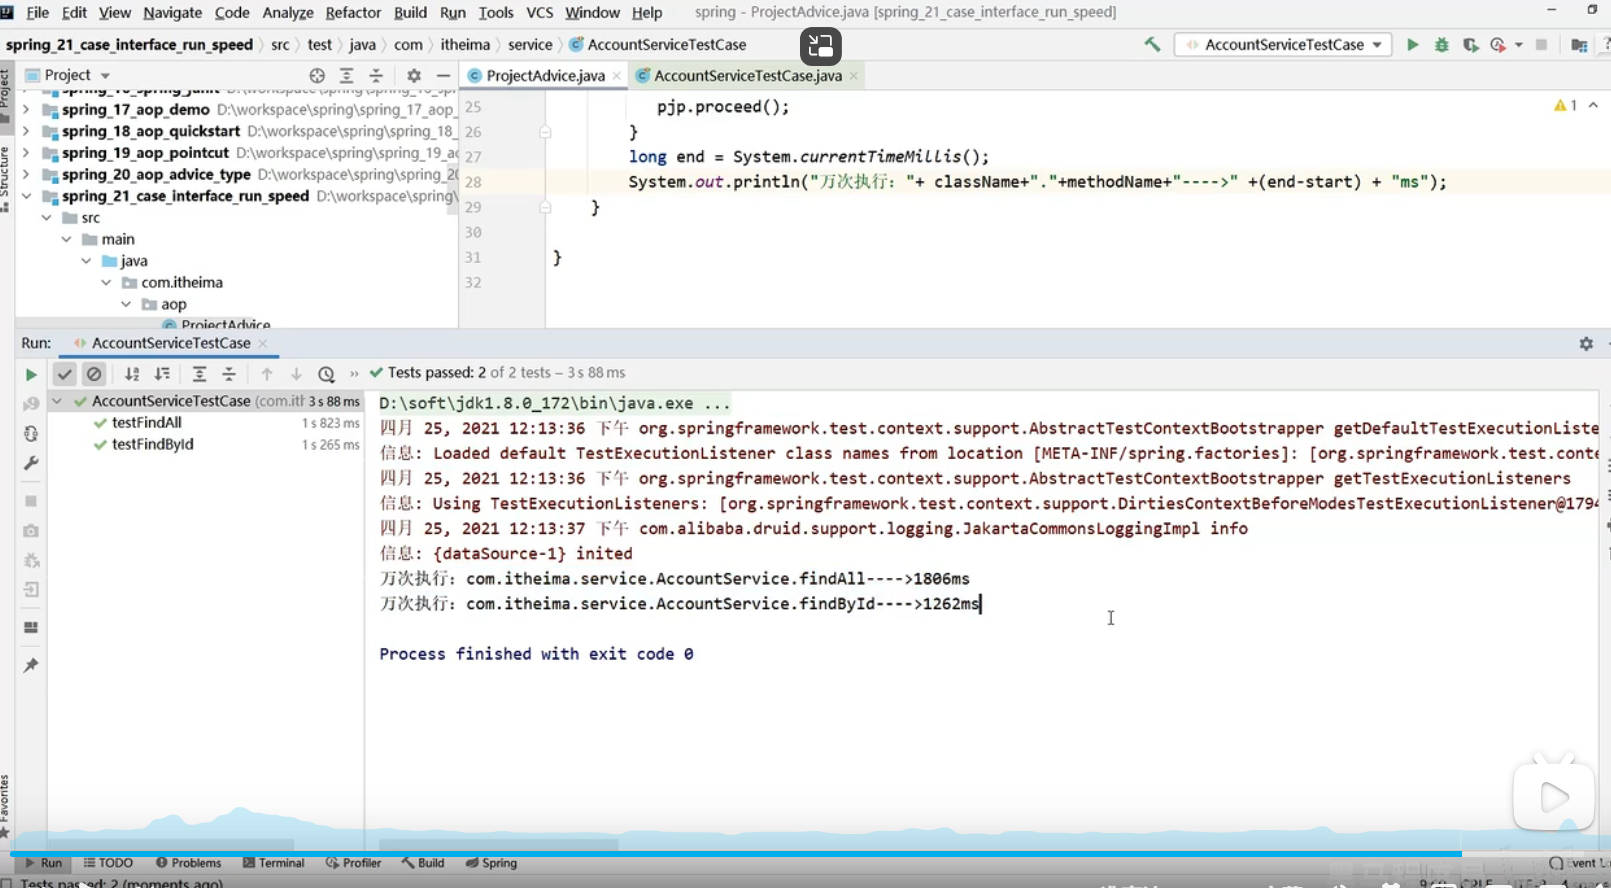Toggle show passed tests
The width and height of the screenshot is (1611, 888).
click(x=64, y=374)
